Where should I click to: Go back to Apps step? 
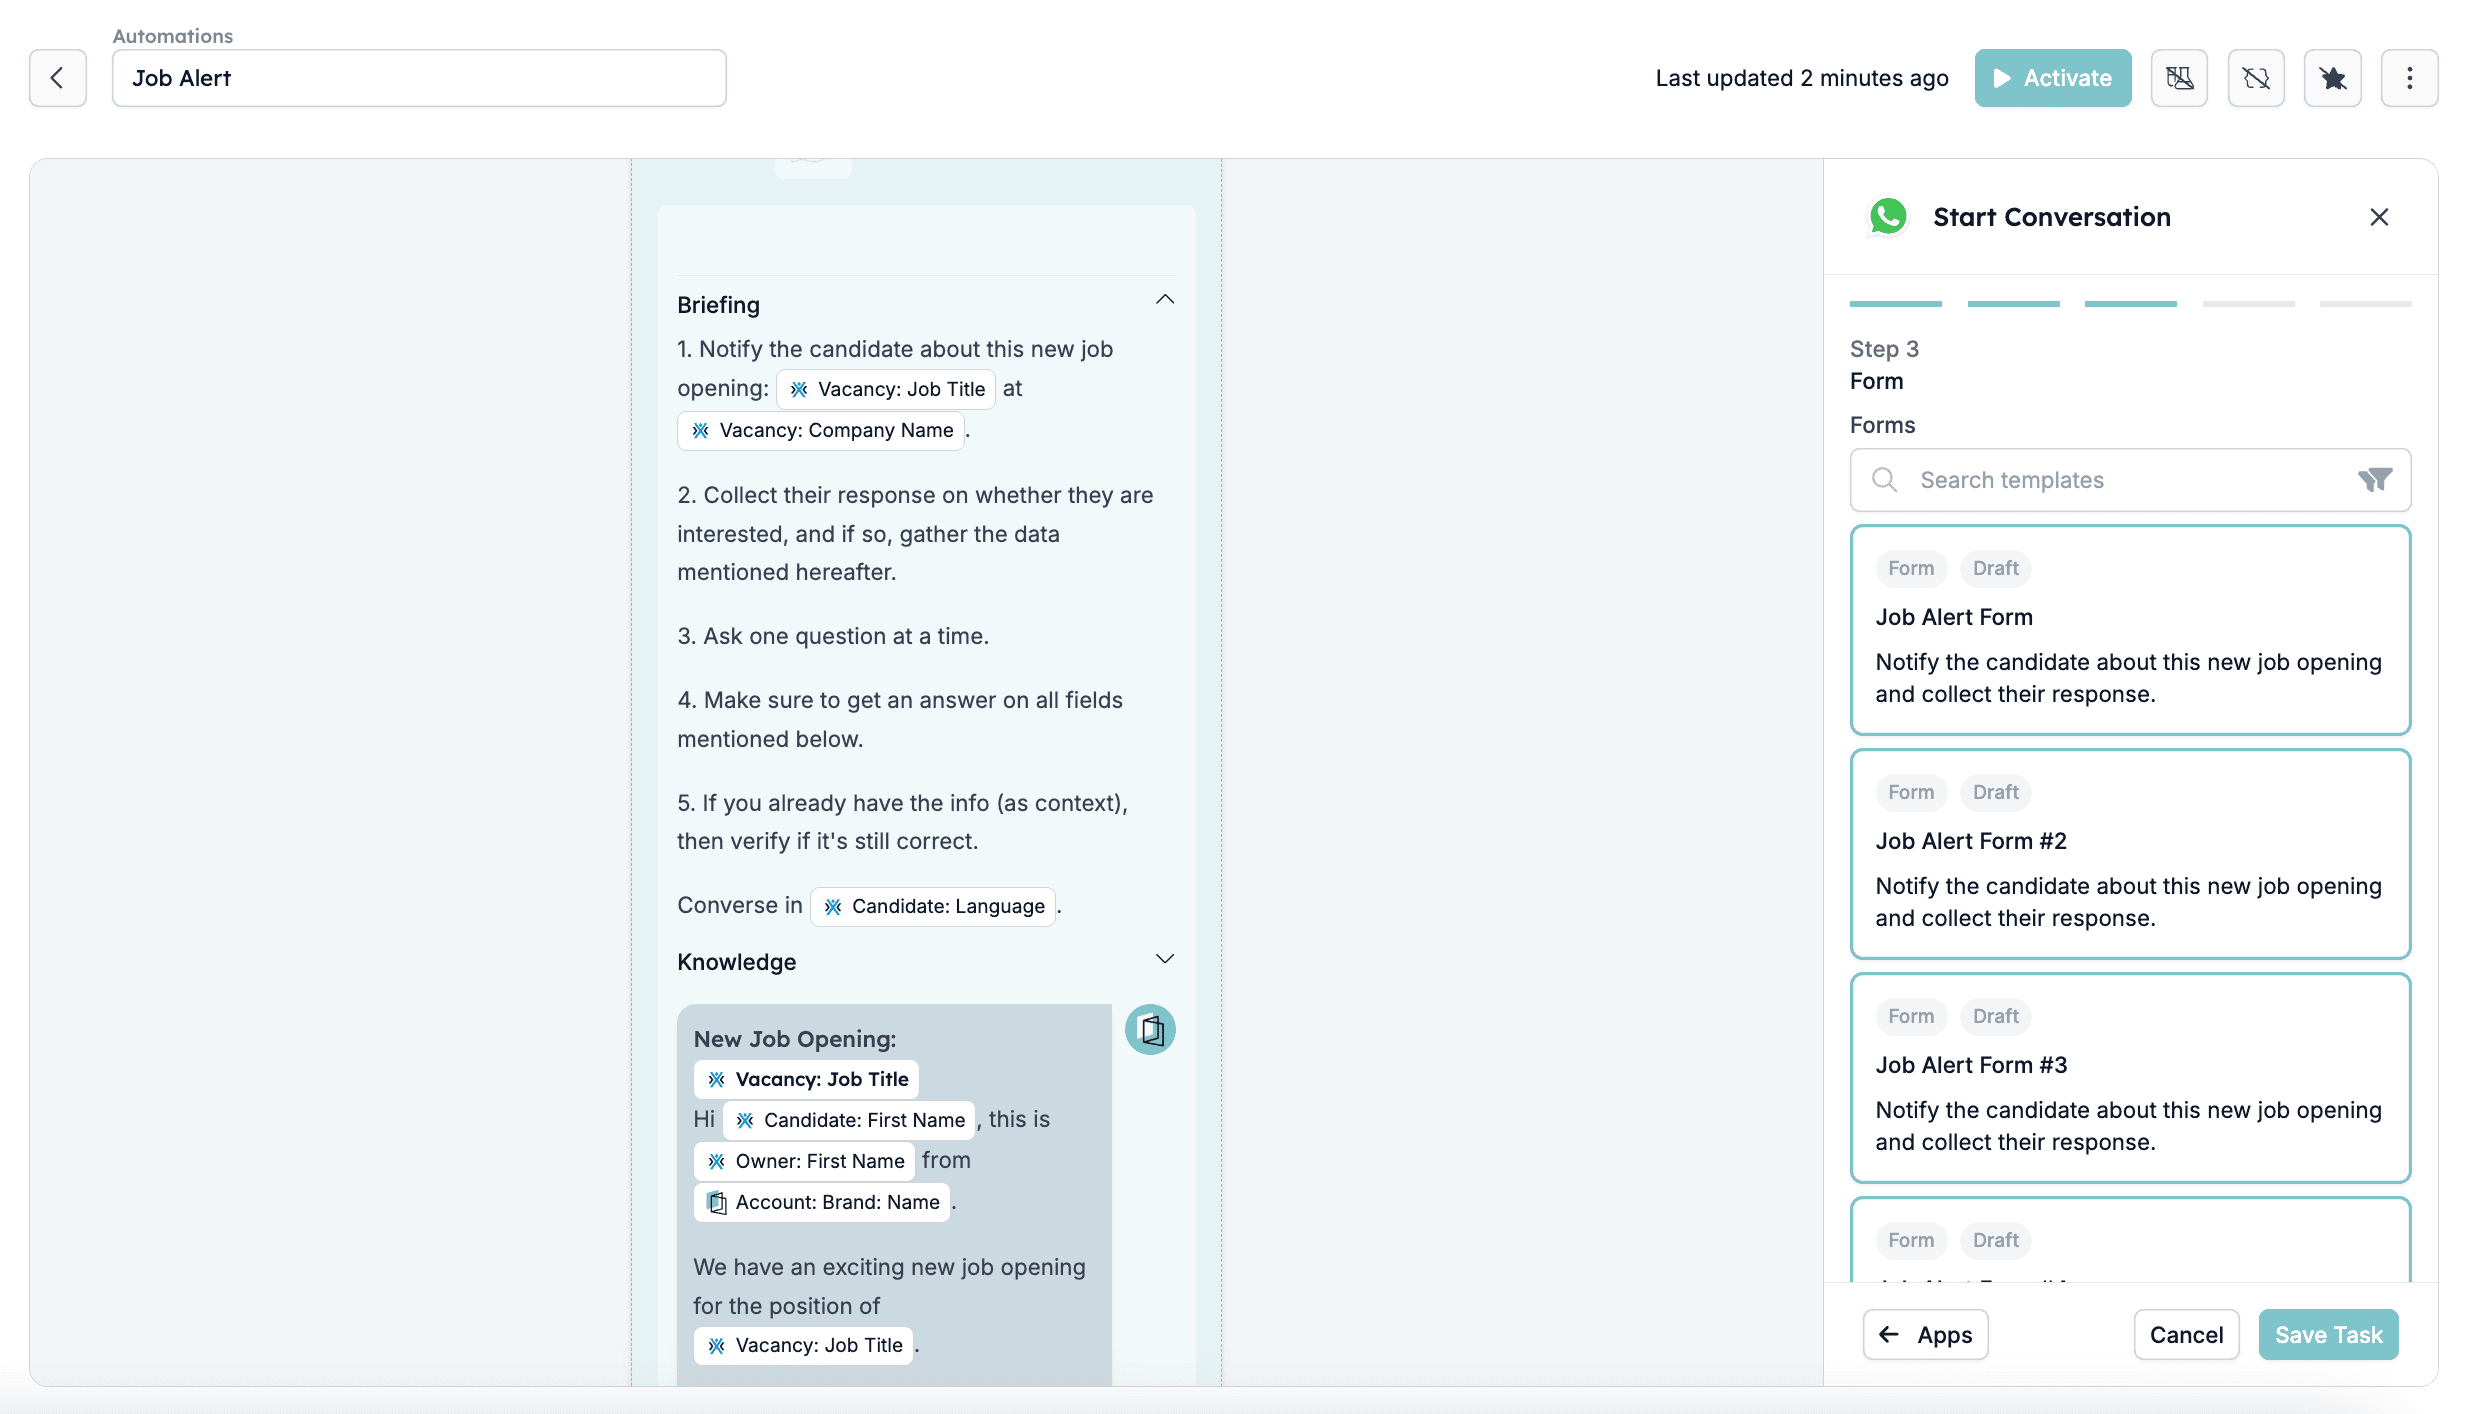tap(1925, 1335)
